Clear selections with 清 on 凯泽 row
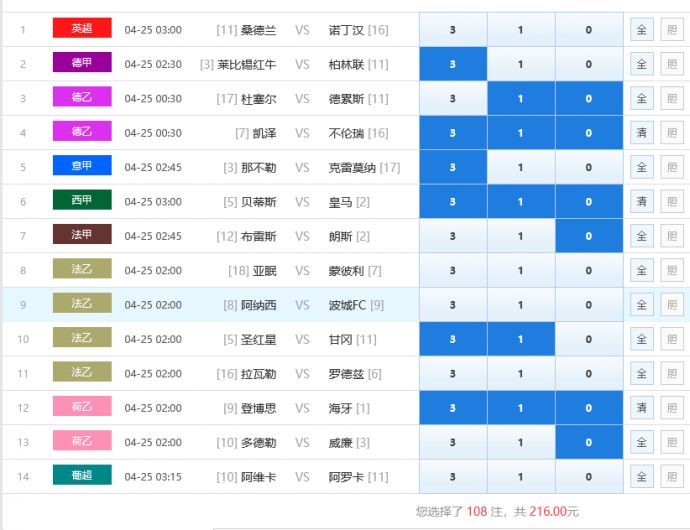690x530 pixels. pos(641,133)
